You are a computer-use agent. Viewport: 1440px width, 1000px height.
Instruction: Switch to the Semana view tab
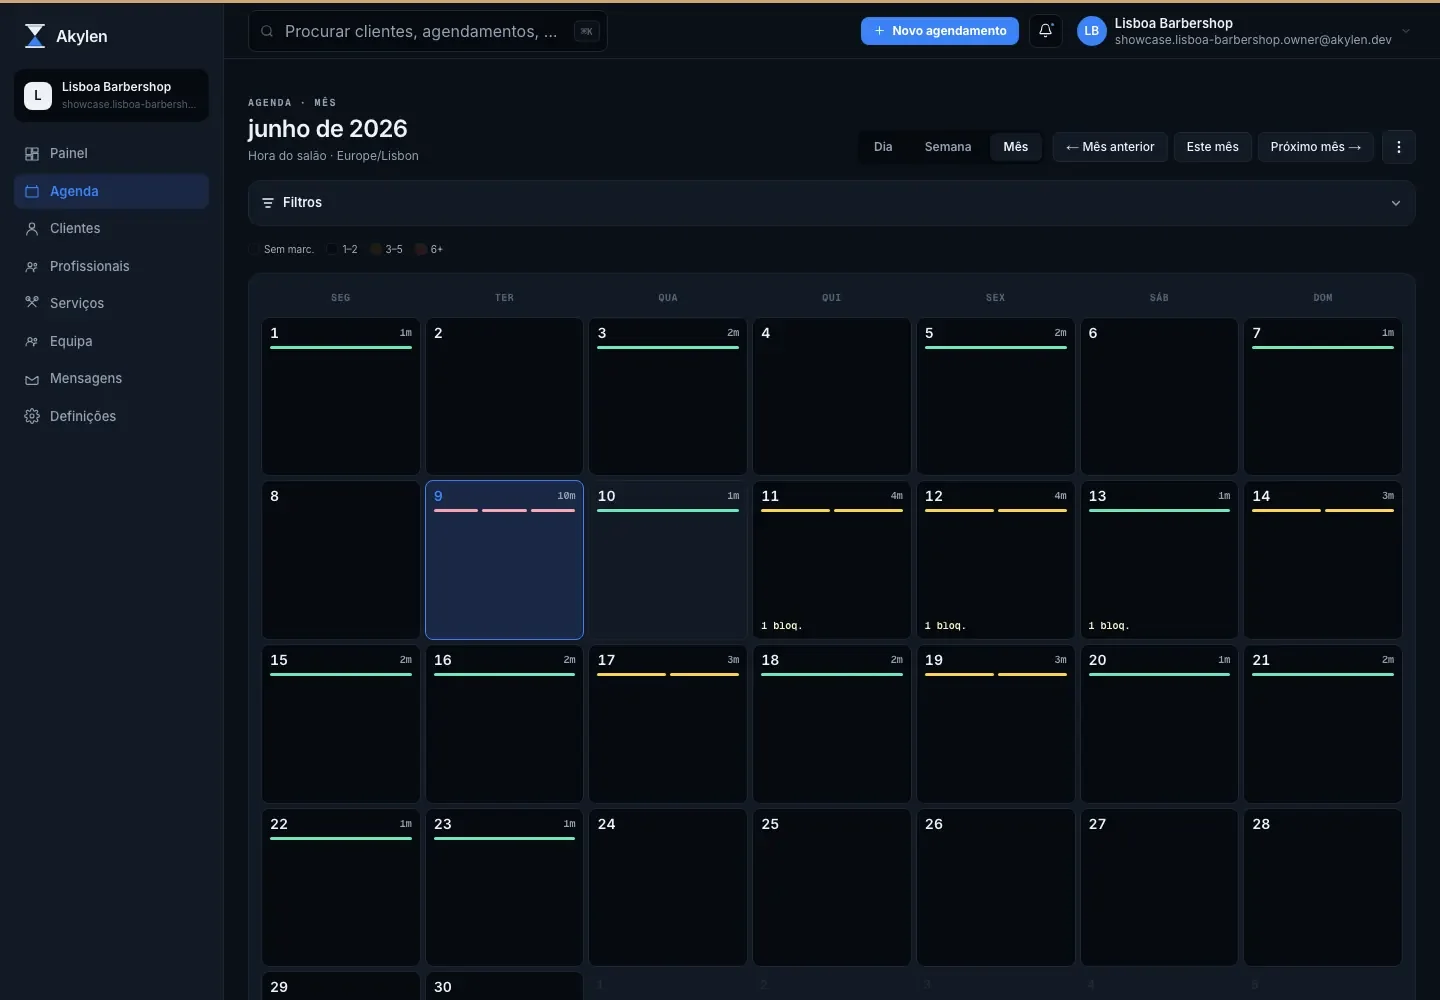948,147
